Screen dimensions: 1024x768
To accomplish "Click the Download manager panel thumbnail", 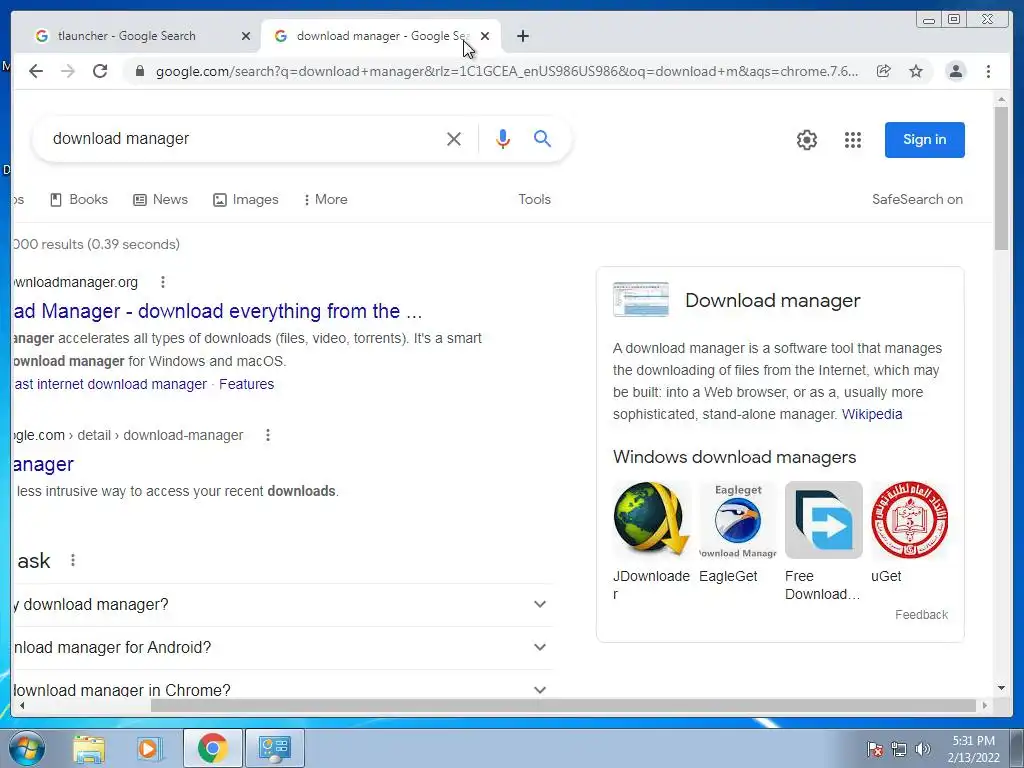I will [641, 300].
